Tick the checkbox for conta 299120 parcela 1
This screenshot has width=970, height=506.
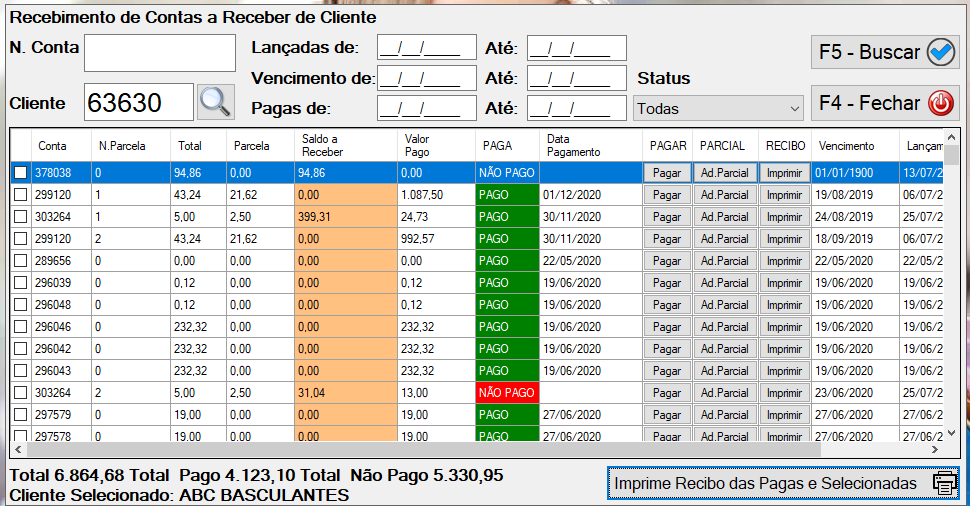pos(20,195)
